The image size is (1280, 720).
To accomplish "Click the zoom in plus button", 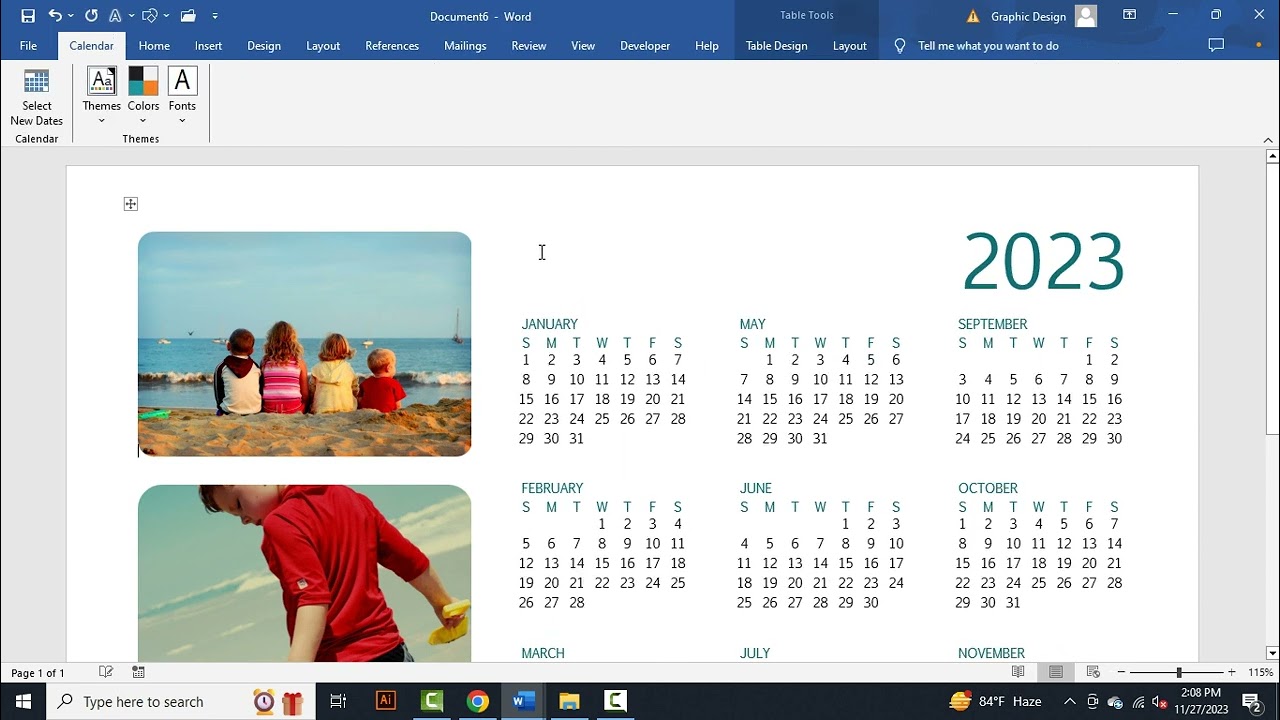I will pos(1231,672).
